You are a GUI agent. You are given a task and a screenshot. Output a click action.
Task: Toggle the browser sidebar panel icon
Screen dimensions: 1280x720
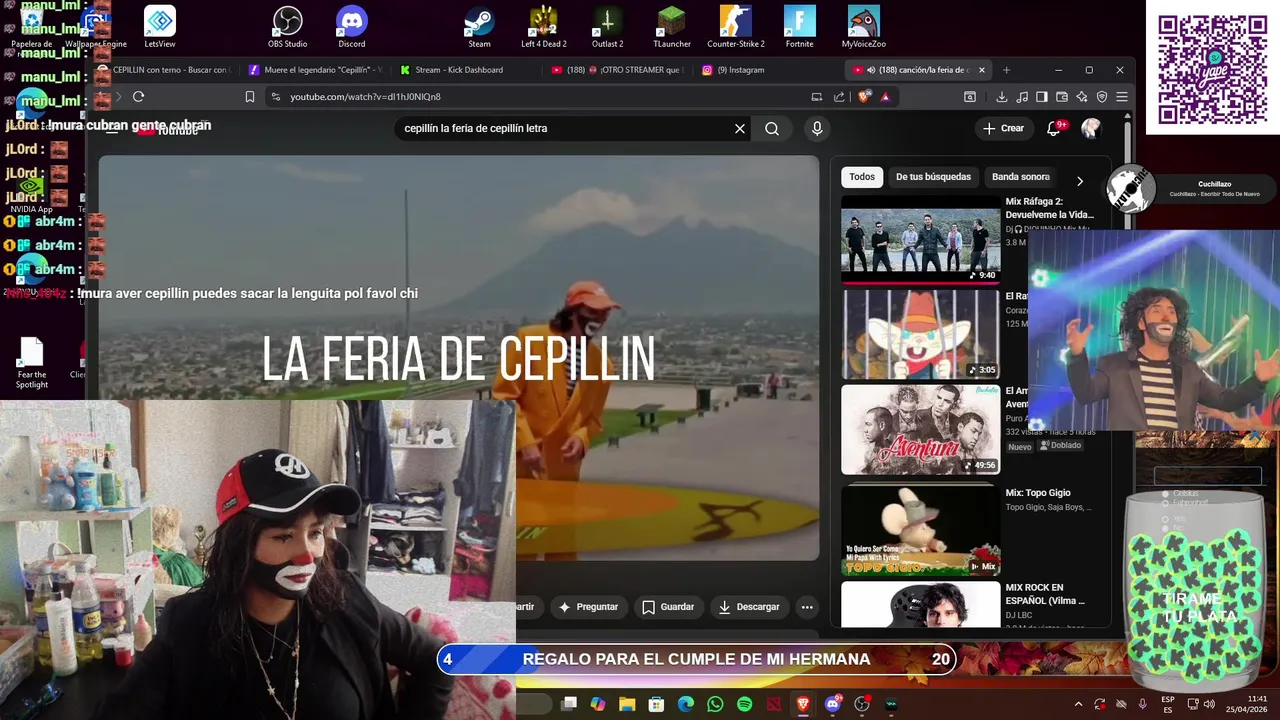point(1041,97)
